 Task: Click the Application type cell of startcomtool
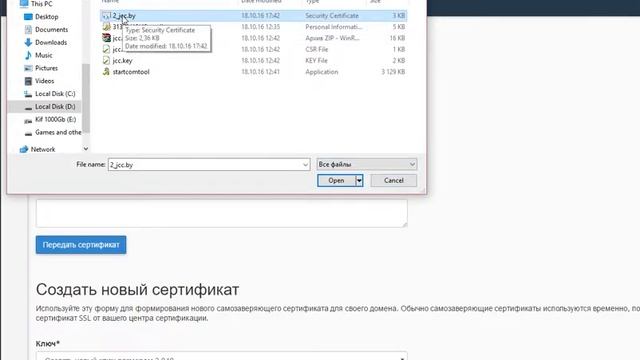pyautogui.click(x=322, y=72)
